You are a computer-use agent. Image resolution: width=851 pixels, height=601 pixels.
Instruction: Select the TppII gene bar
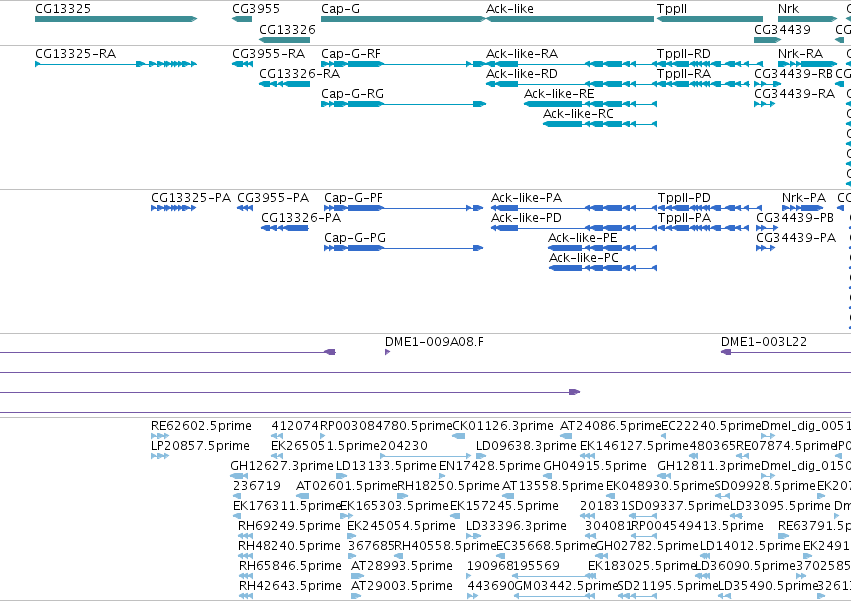[x=710, y=19]
